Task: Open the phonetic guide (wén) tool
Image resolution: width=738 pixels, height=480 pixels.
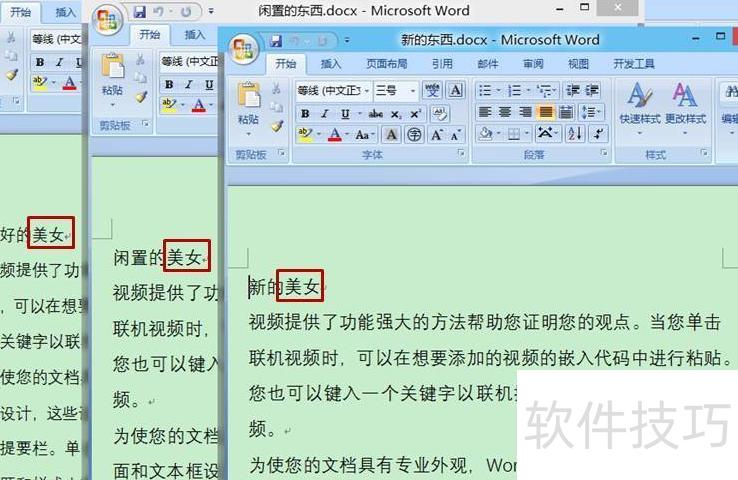Action: point(432,90)
